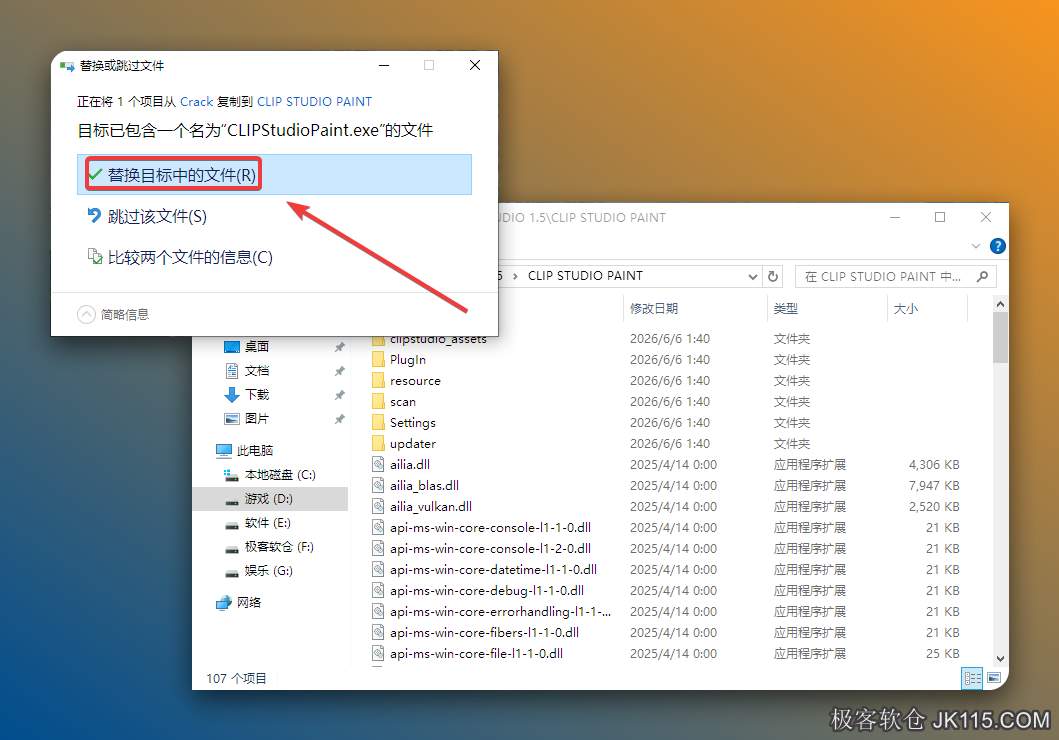This screenshot has height=740, width=1059.
Task: Select the Settings folder icon
Action: (378, 422)
